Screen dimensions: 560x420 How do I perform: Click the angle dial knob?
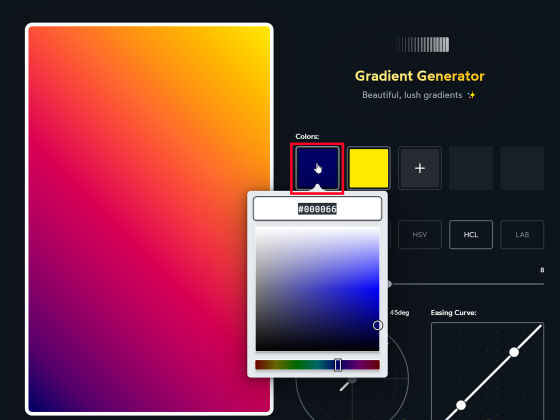click(352, 380)
